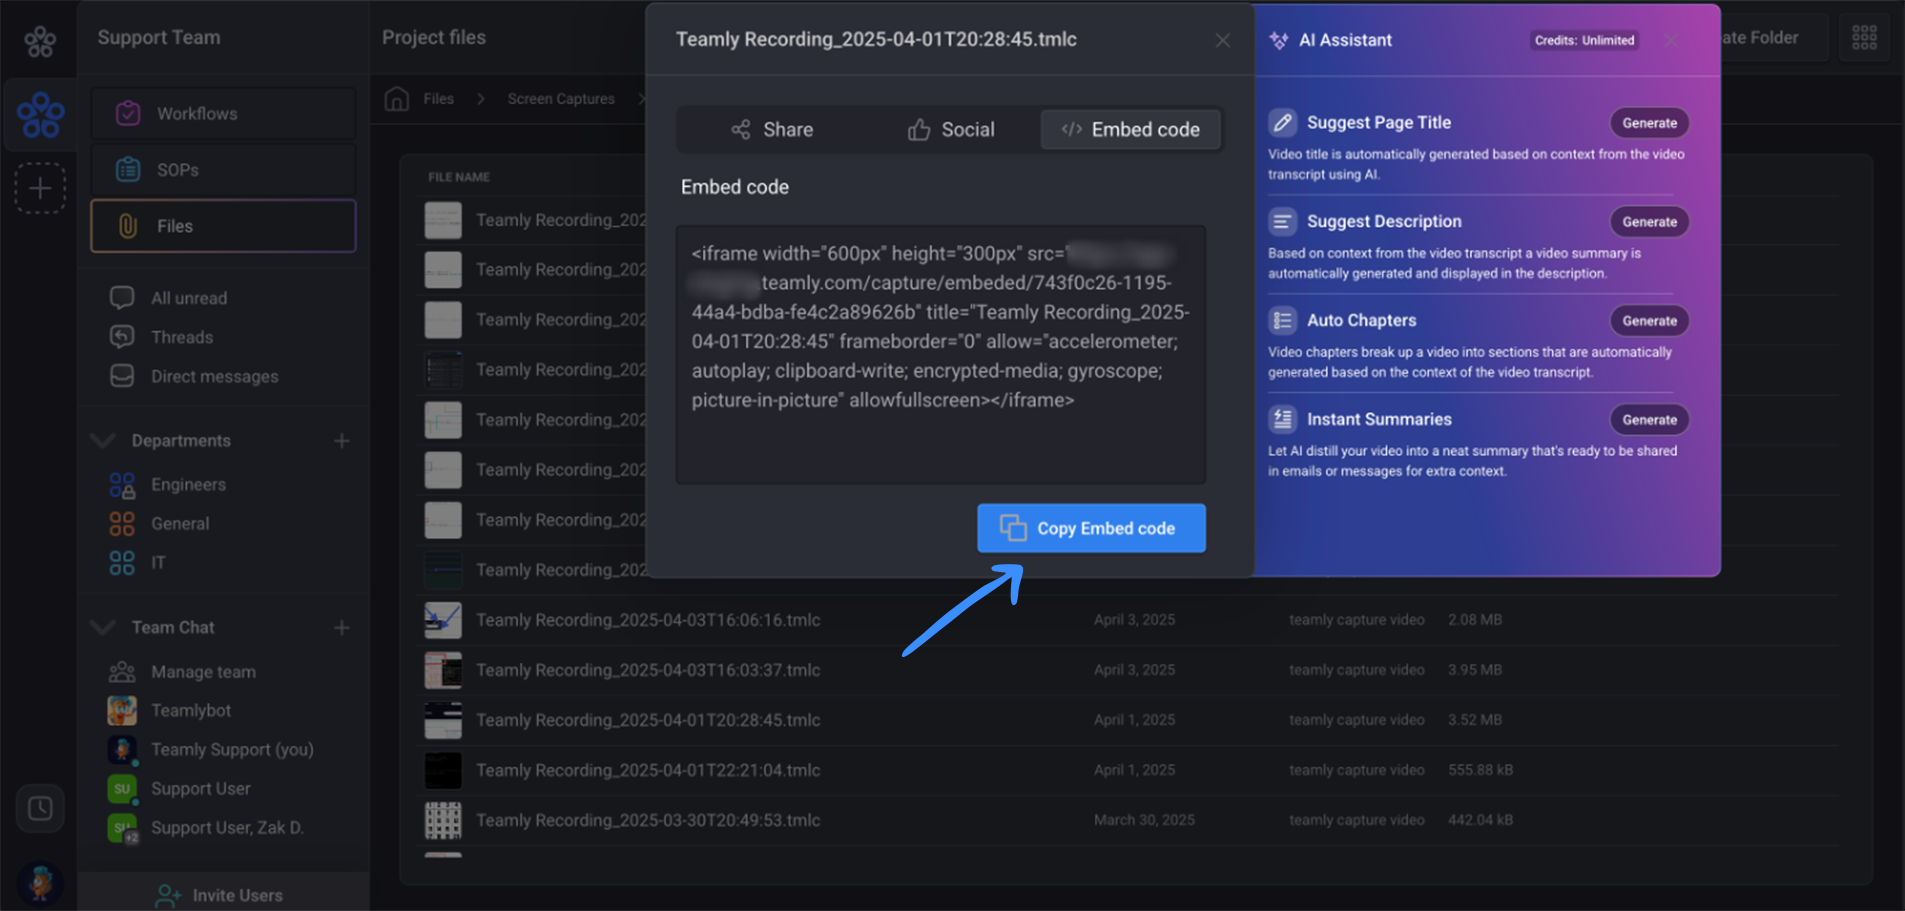Go to home folder icon in breadcrumb
The height and width of the screenshot is (911, 1905).
397,98
